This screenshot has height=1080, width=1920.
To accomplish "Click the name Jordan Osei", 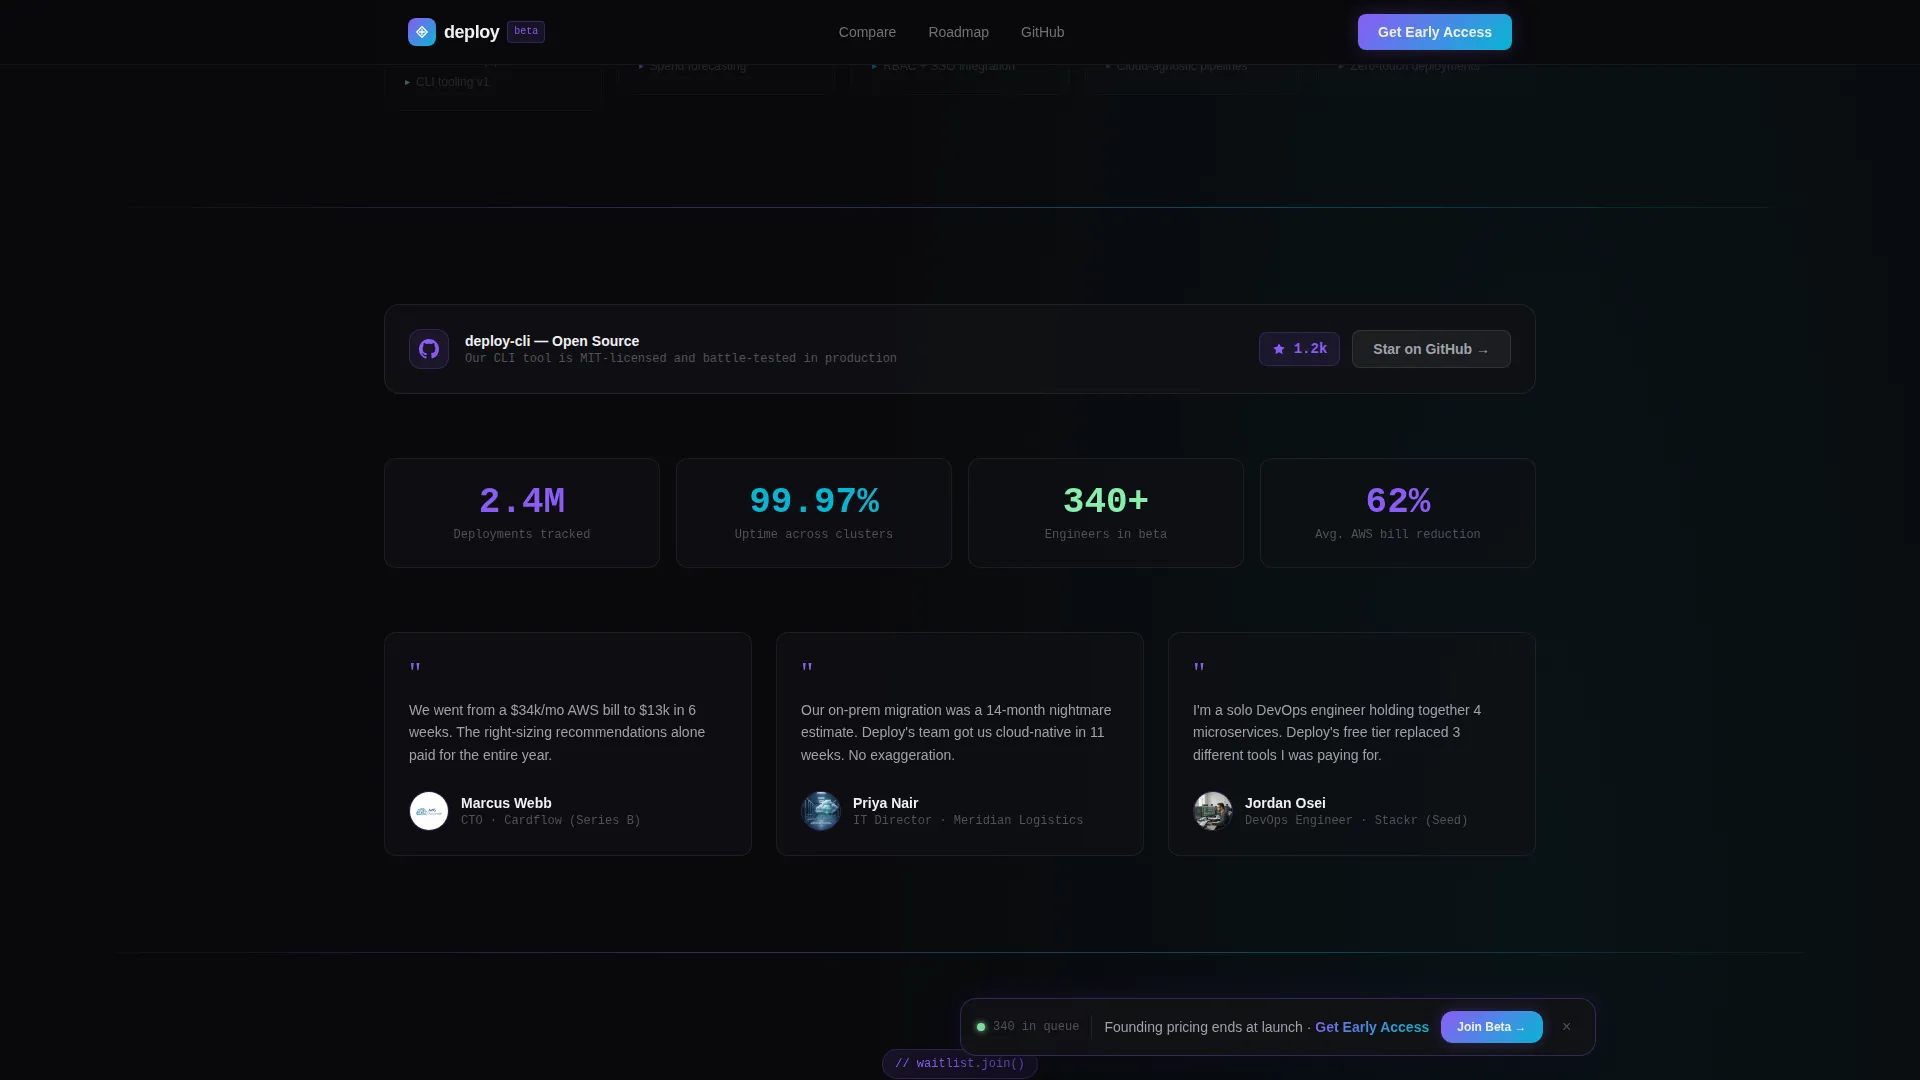I will (x=1285, y=803).
